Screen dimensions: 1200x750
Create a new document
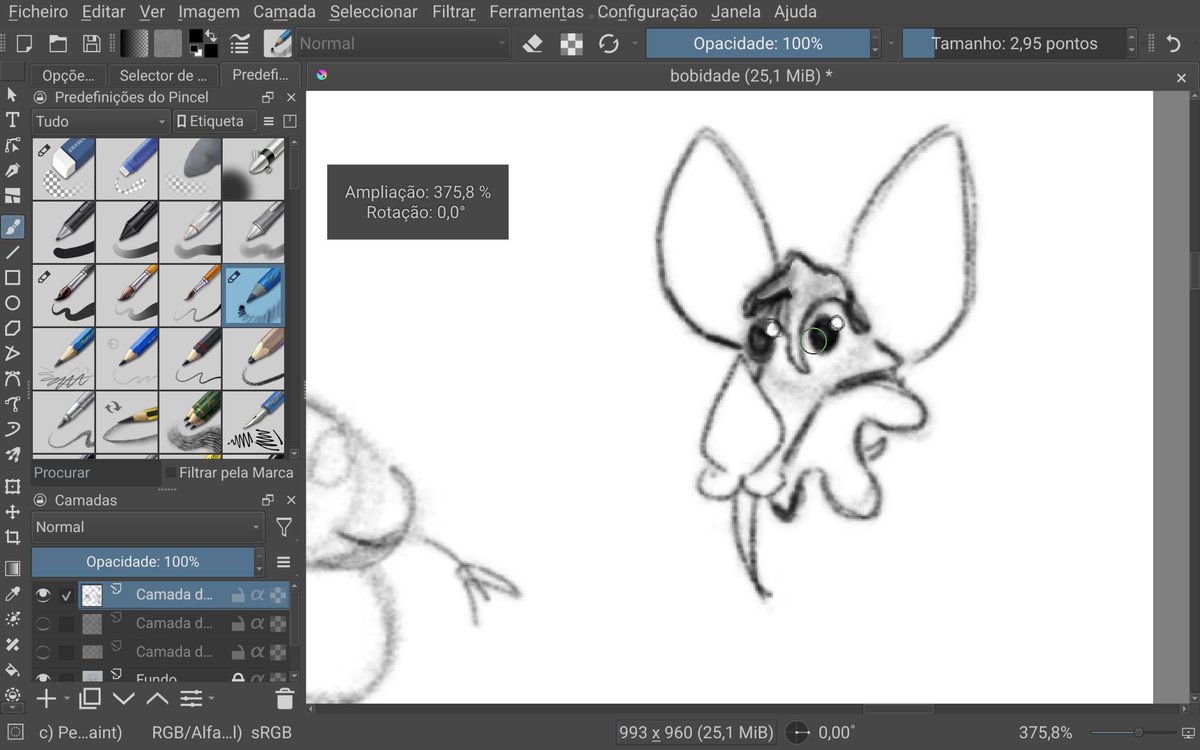25,43
